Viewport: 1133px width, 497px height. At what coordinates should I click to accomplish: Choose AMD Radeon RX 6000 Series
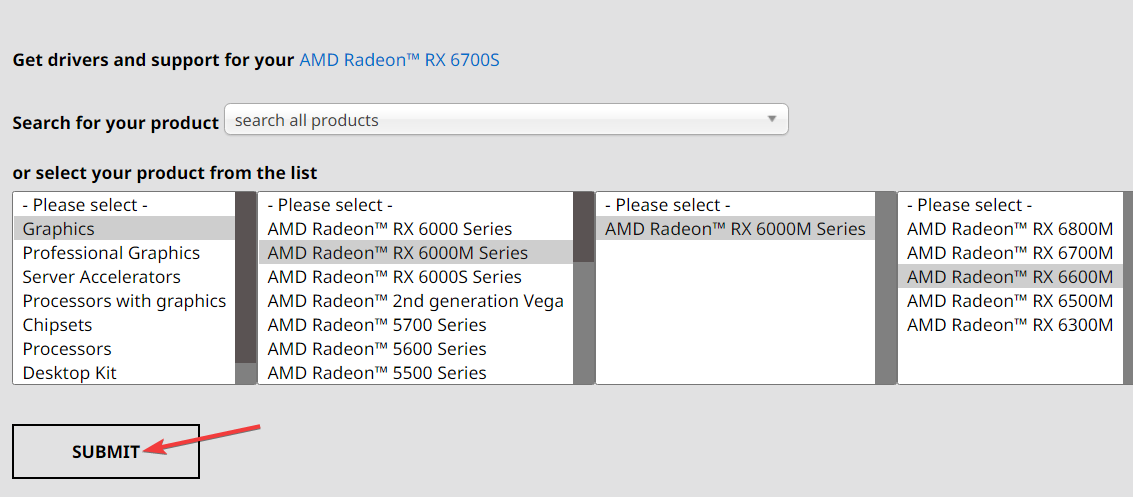(x=389, y=229)
